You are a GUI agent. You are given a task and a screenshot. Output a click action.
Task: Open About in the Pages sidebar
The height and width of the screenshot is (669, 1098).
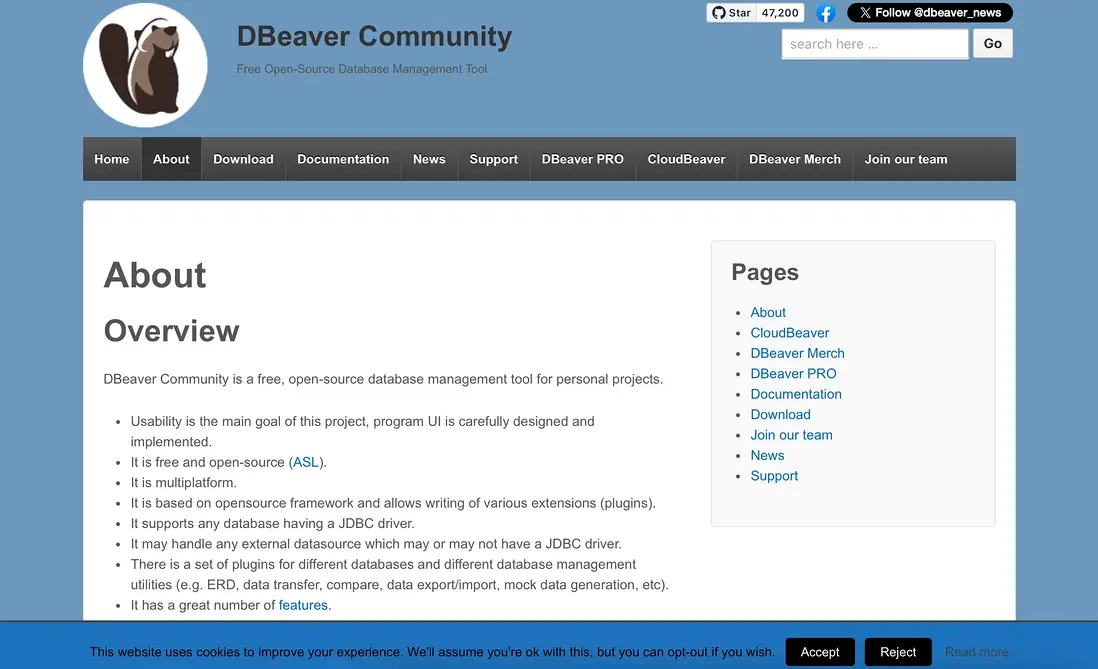768,312
